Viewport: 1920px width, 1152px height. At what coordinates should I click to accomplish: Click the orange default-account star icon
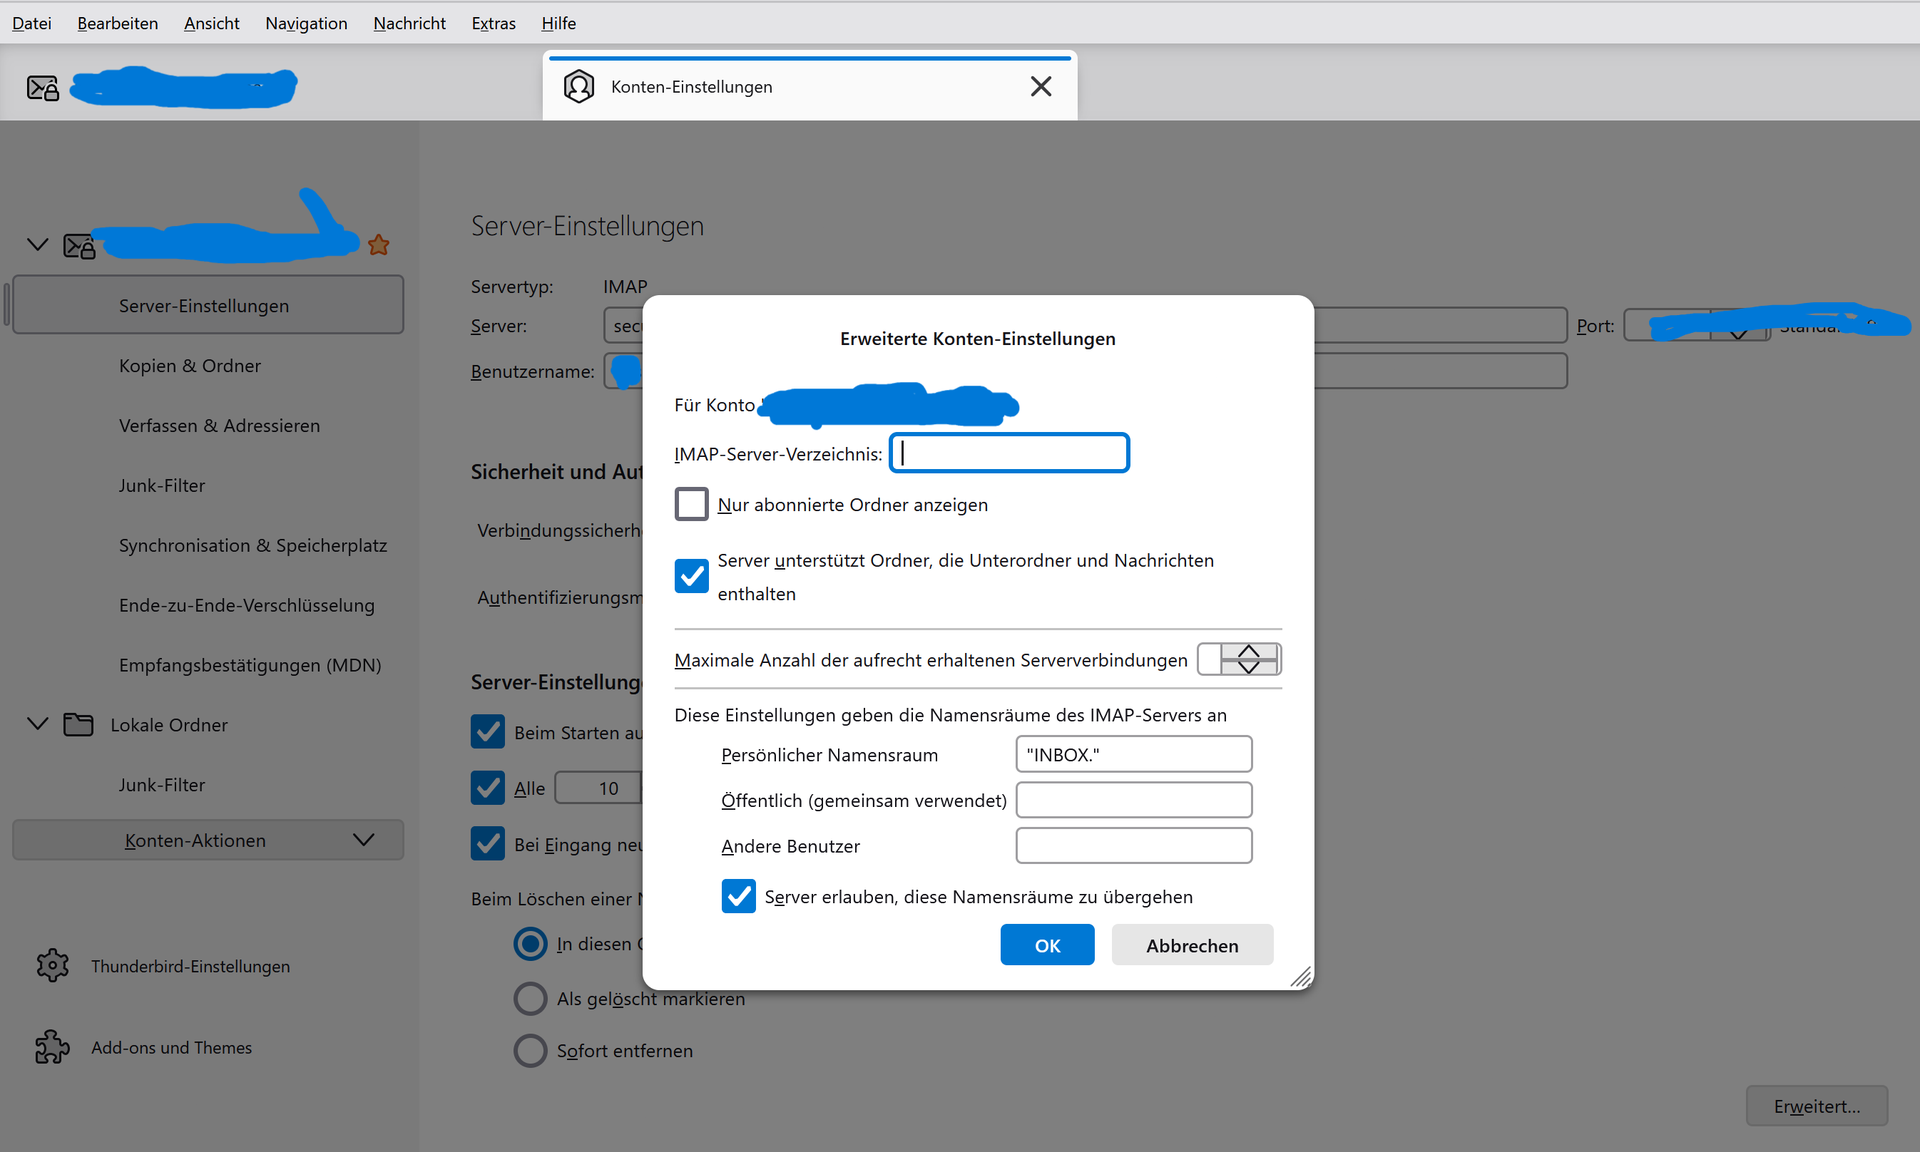click(378, 245)
